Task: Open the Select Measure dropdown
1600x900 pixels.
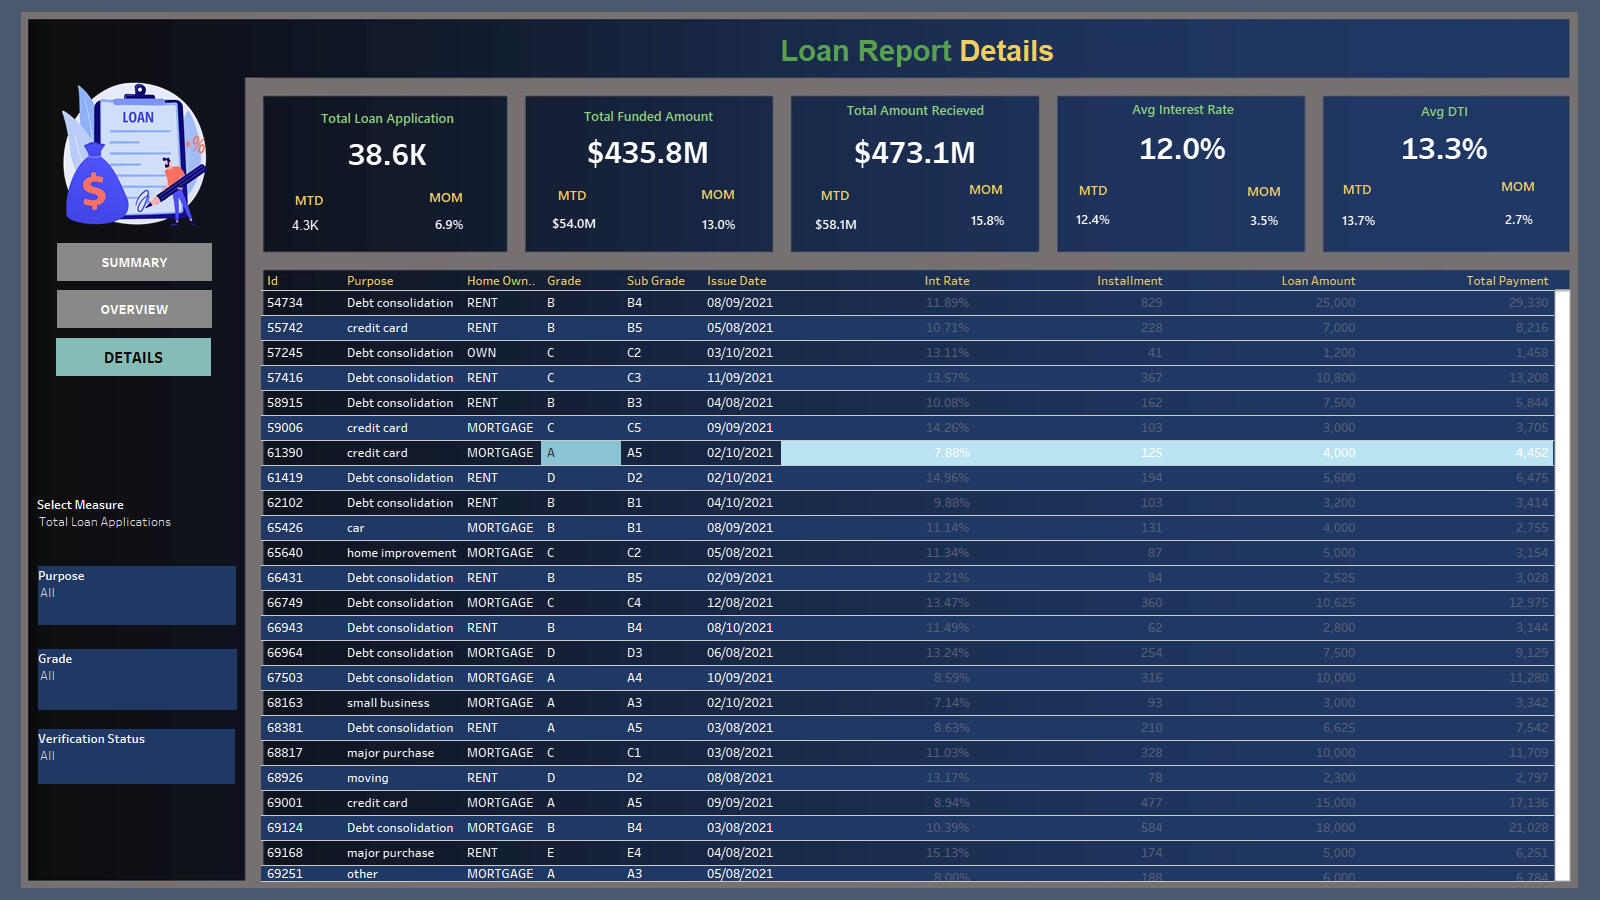Action: click(x=105, y=522)
